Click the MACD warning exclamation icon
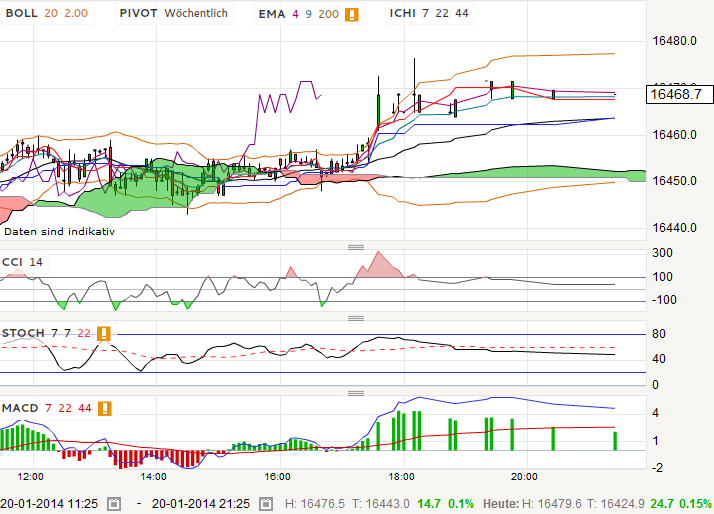This screenshot has height=514, width=714. click(105, 408)
